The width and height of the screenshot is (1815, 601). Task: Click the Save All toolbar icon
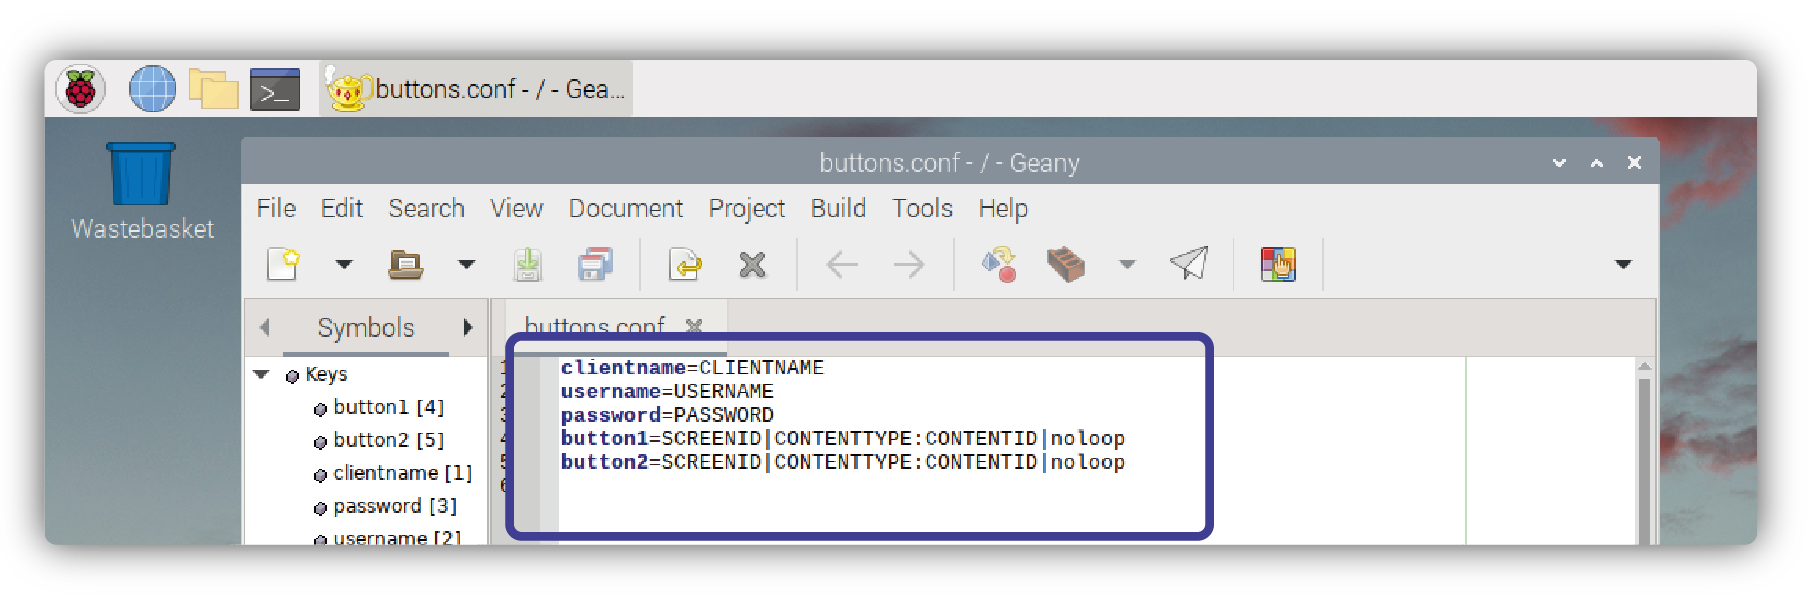coord(595,264)
